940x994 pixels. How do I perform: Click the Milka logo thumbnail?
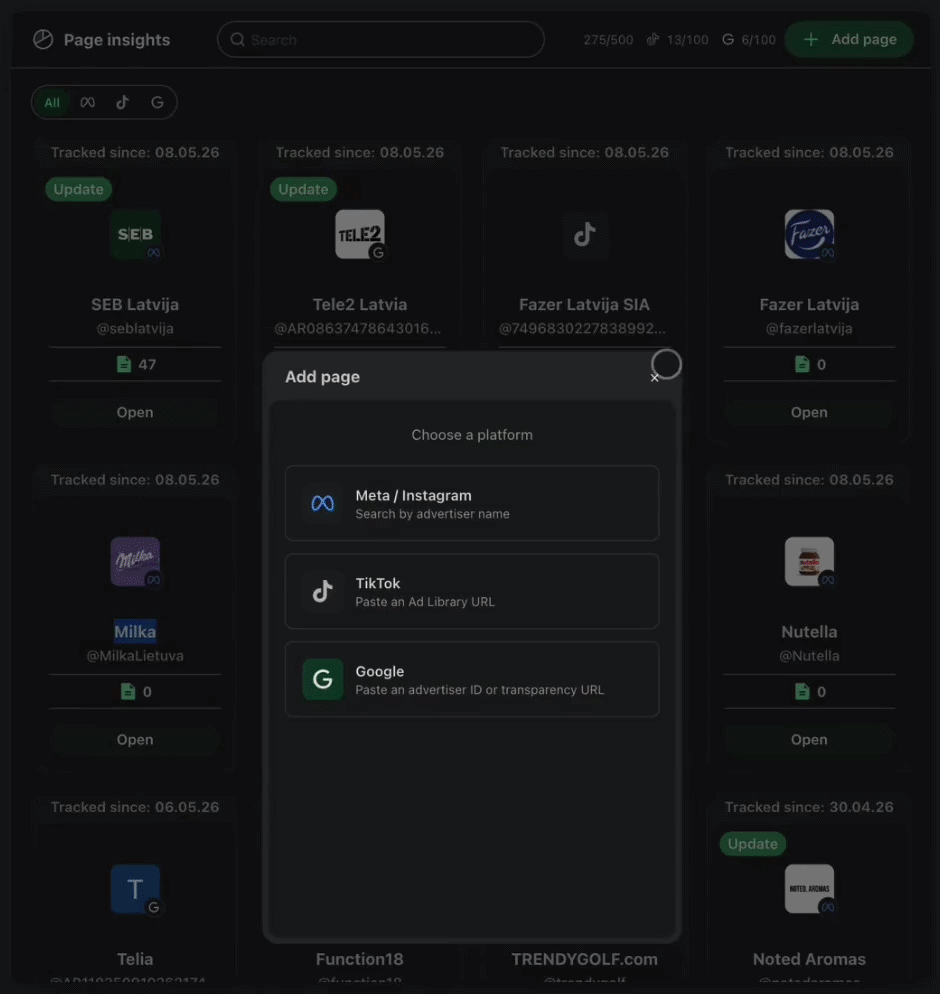click(x=135, y=562)
